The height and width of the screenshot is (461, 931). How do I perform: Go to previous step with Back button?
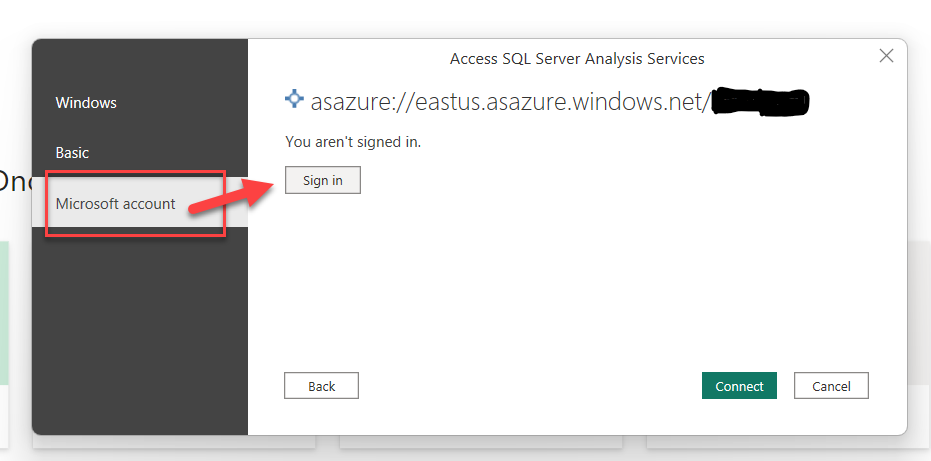pyautogui.click(x=321, y=386)
